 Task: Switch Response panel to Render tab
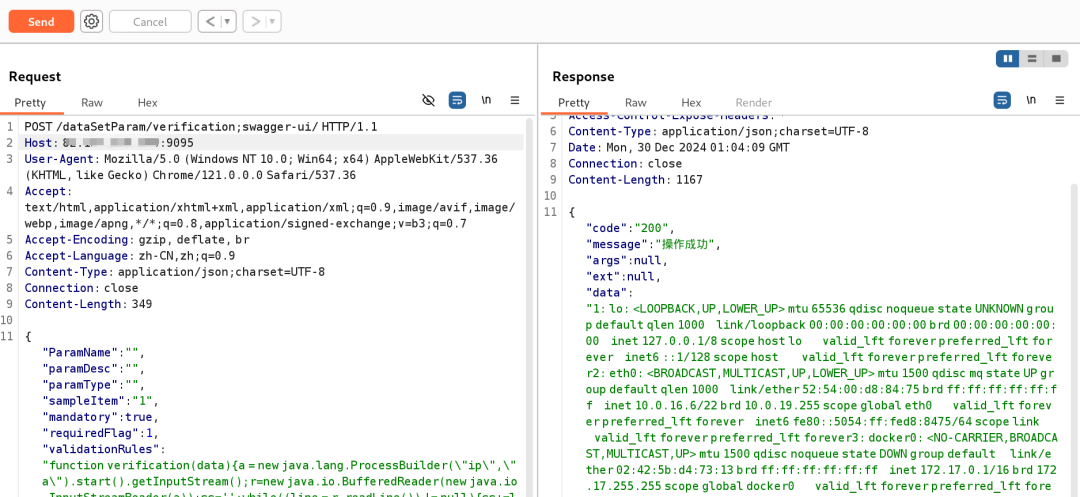point(754,103)
